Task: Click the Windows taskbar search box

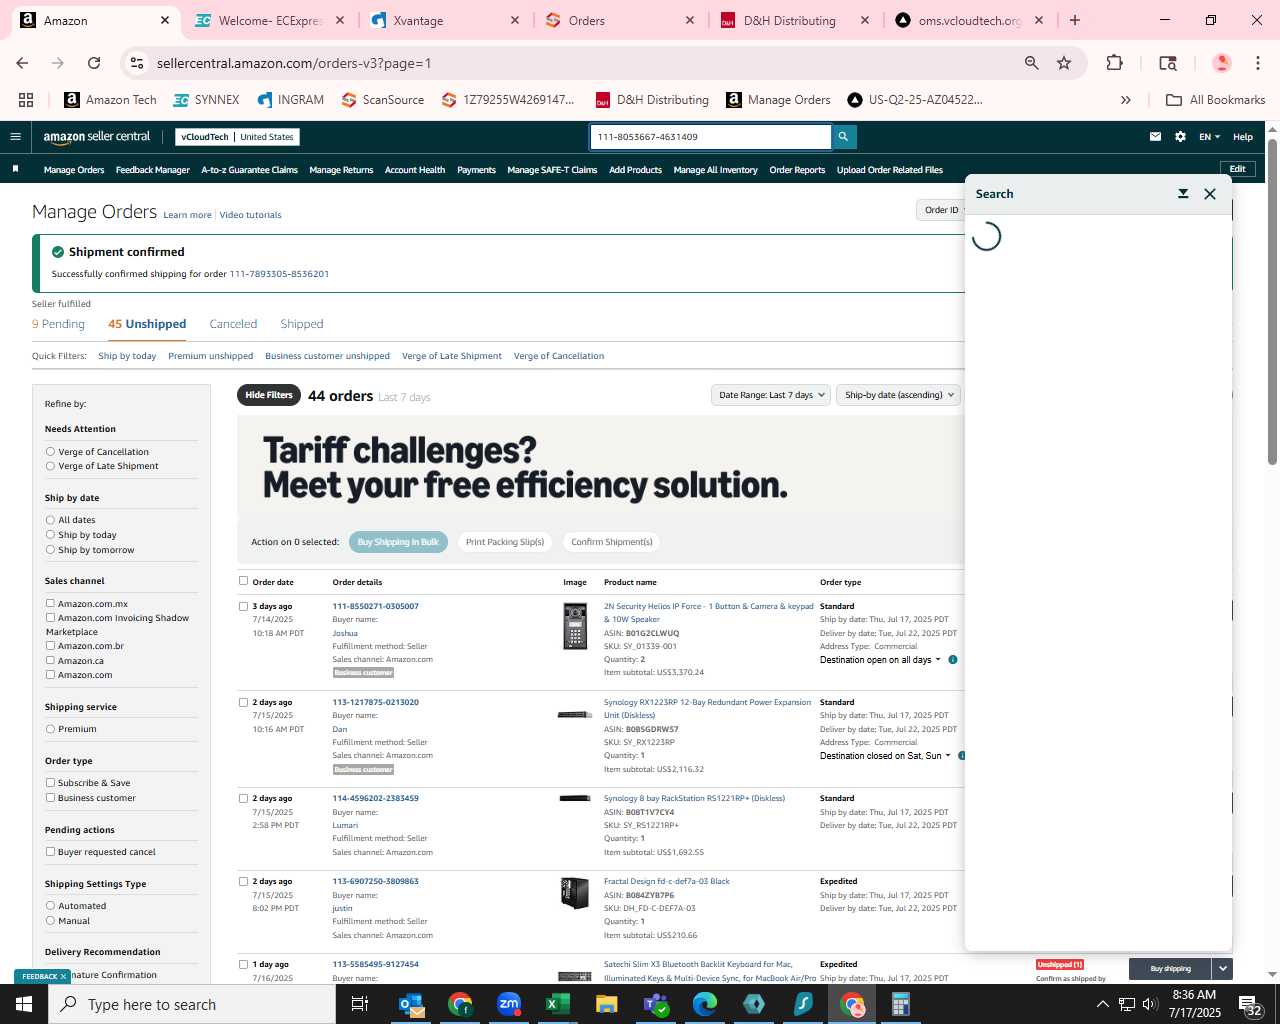Action: tap(192, 1004)
